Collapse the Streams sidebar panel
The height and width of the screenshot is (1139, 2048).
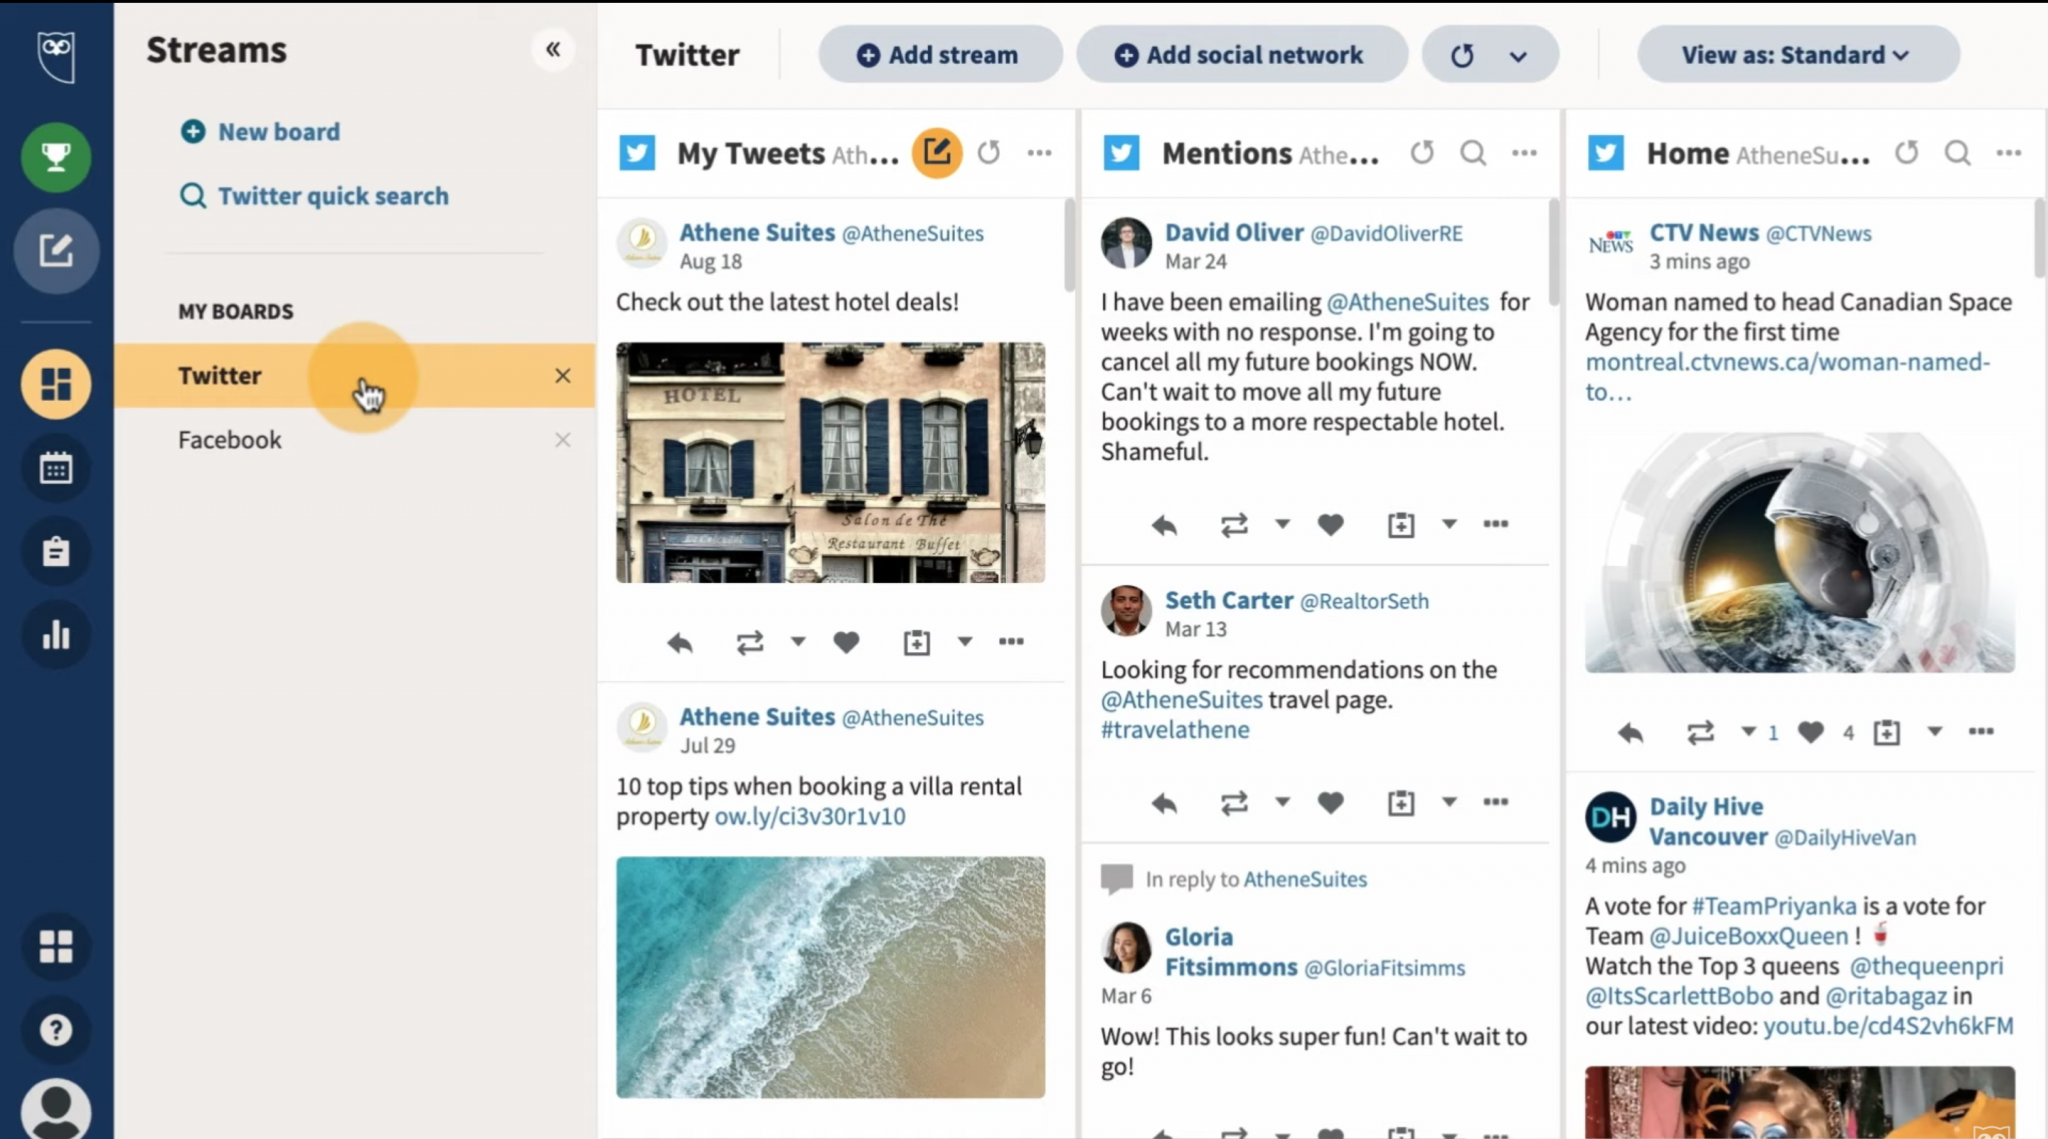[553, 49]
